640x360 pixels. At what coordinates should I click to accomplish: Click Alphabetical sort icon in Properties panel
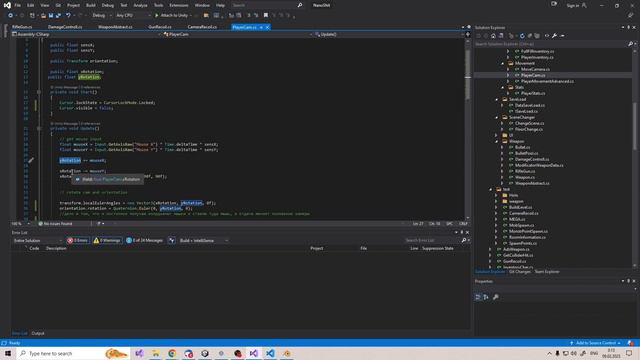coord(486,297)
